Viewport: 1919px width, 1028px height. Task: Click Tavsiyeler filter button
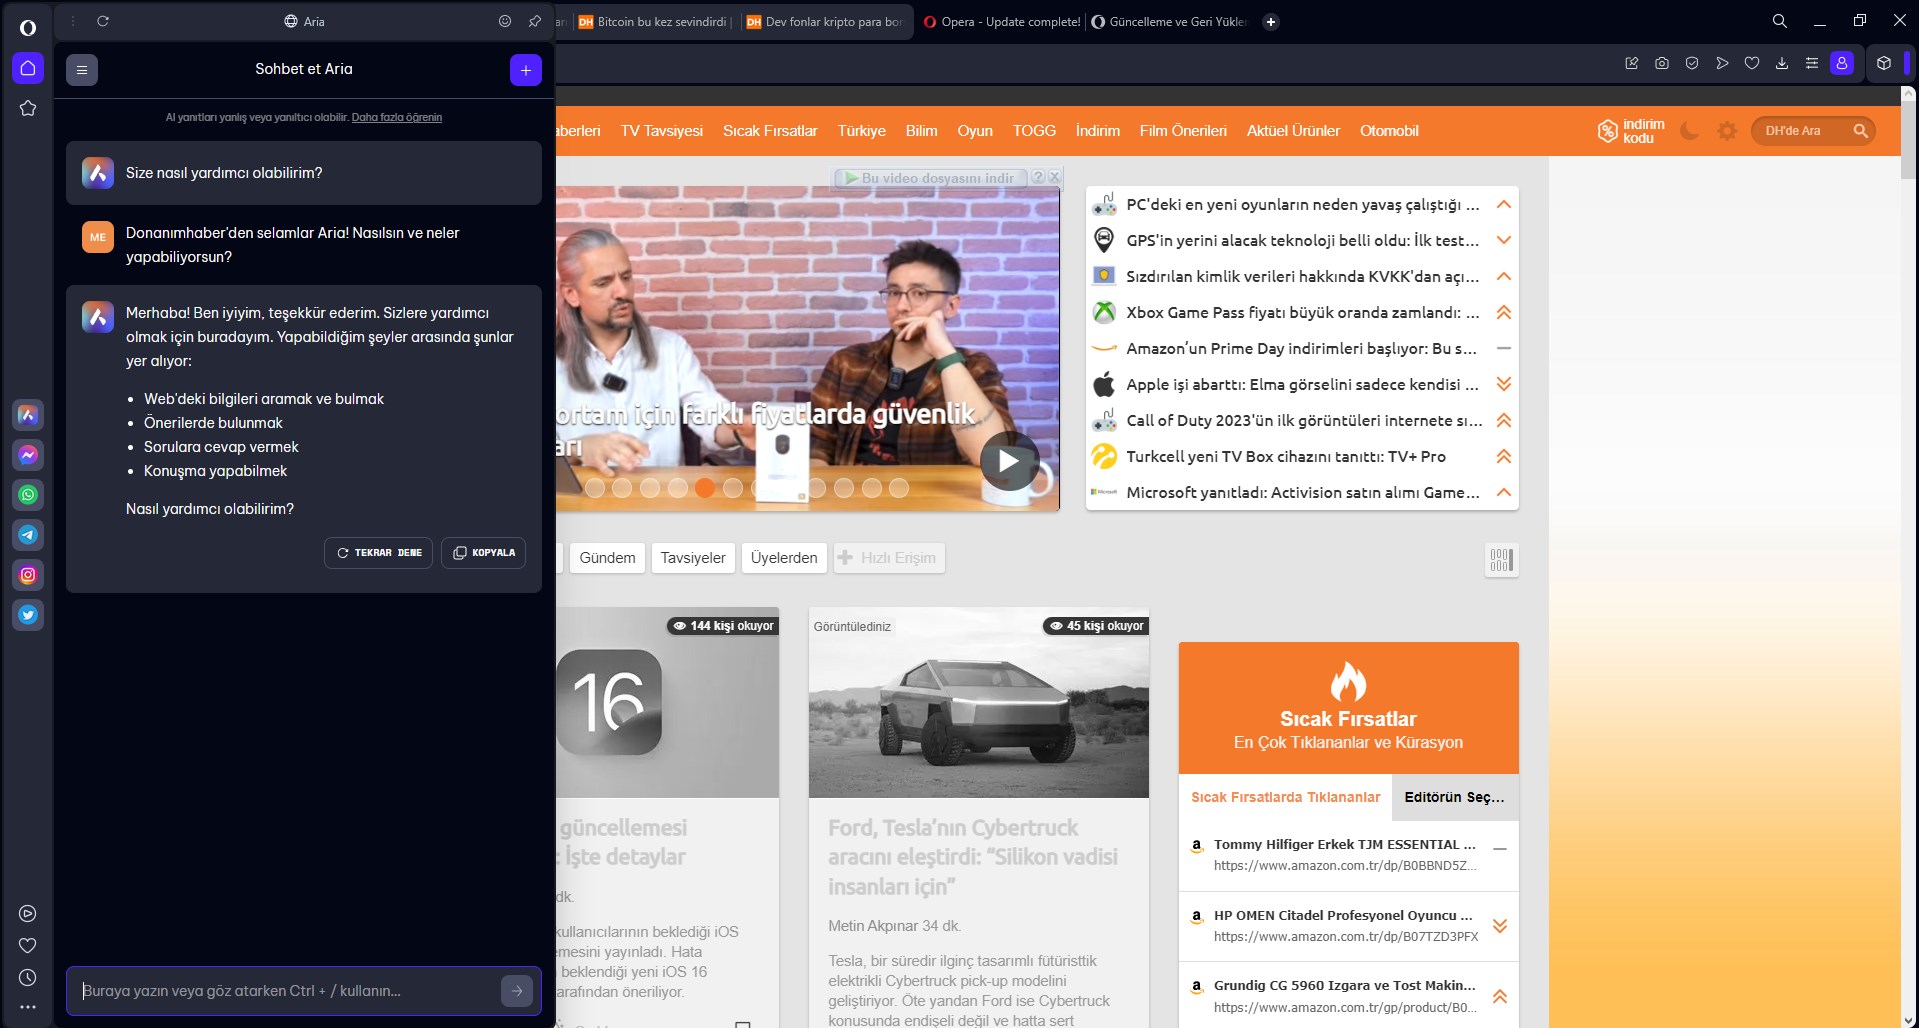click(x=693, y=558)
